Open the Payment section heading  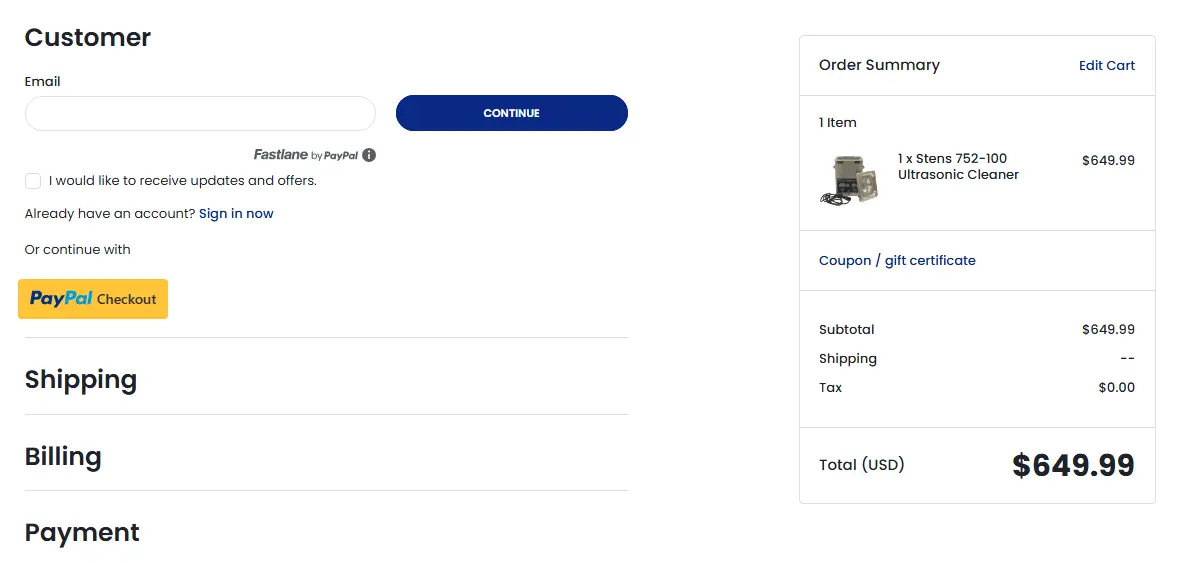click(x=83, y=532)
